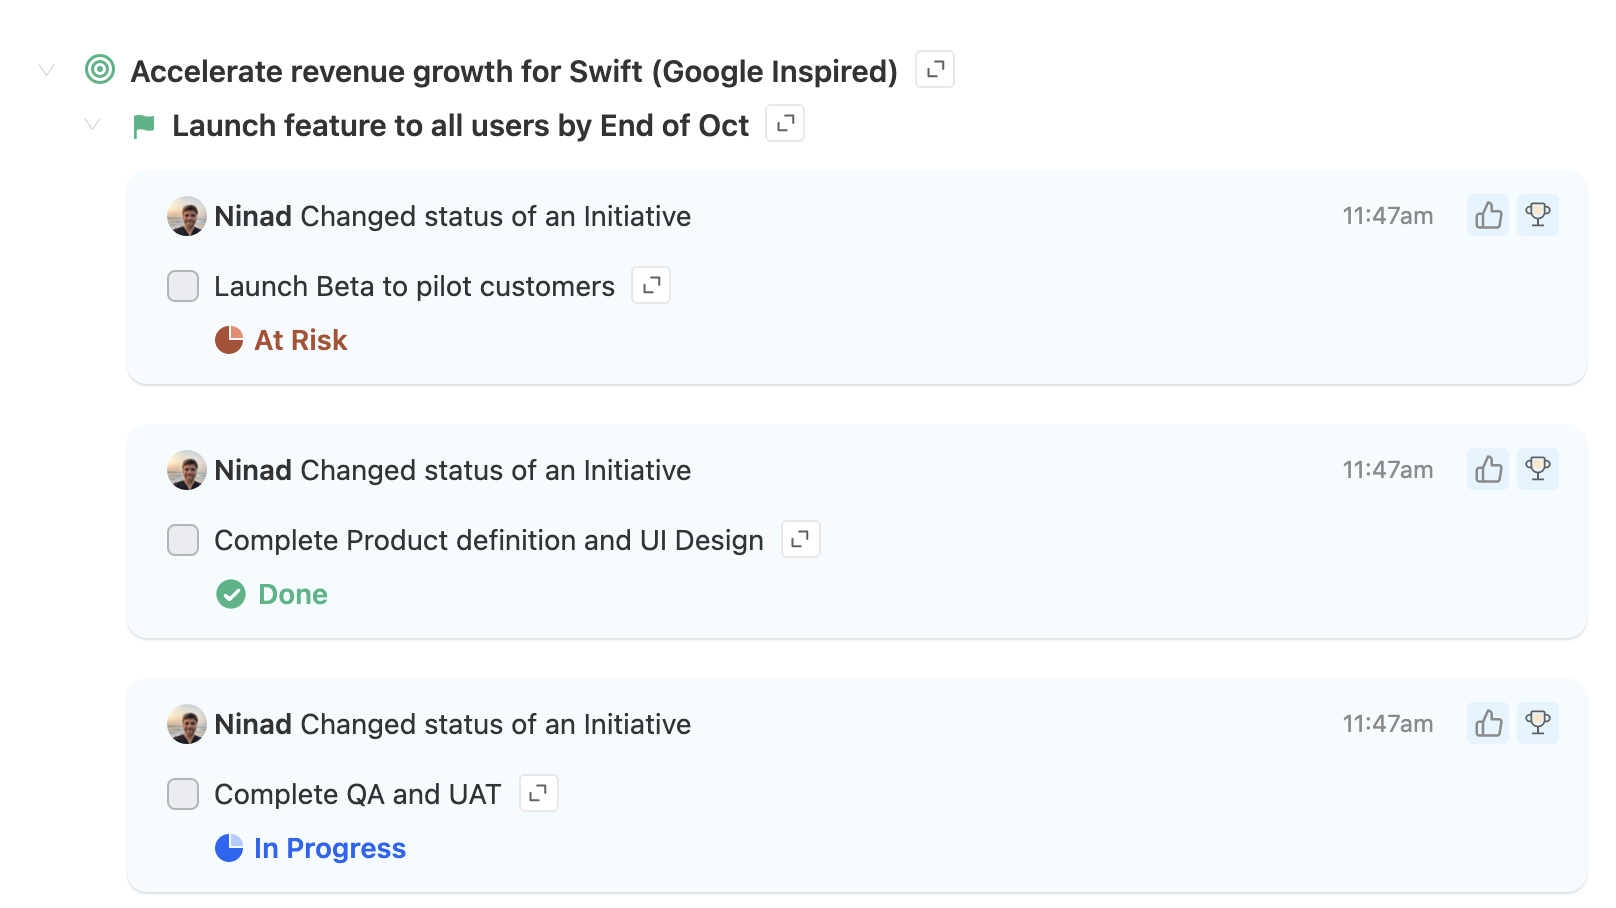Open Launch feature to all users by End of Oct
Screen dimensions: 1616x908
click(x=460, y=125)
